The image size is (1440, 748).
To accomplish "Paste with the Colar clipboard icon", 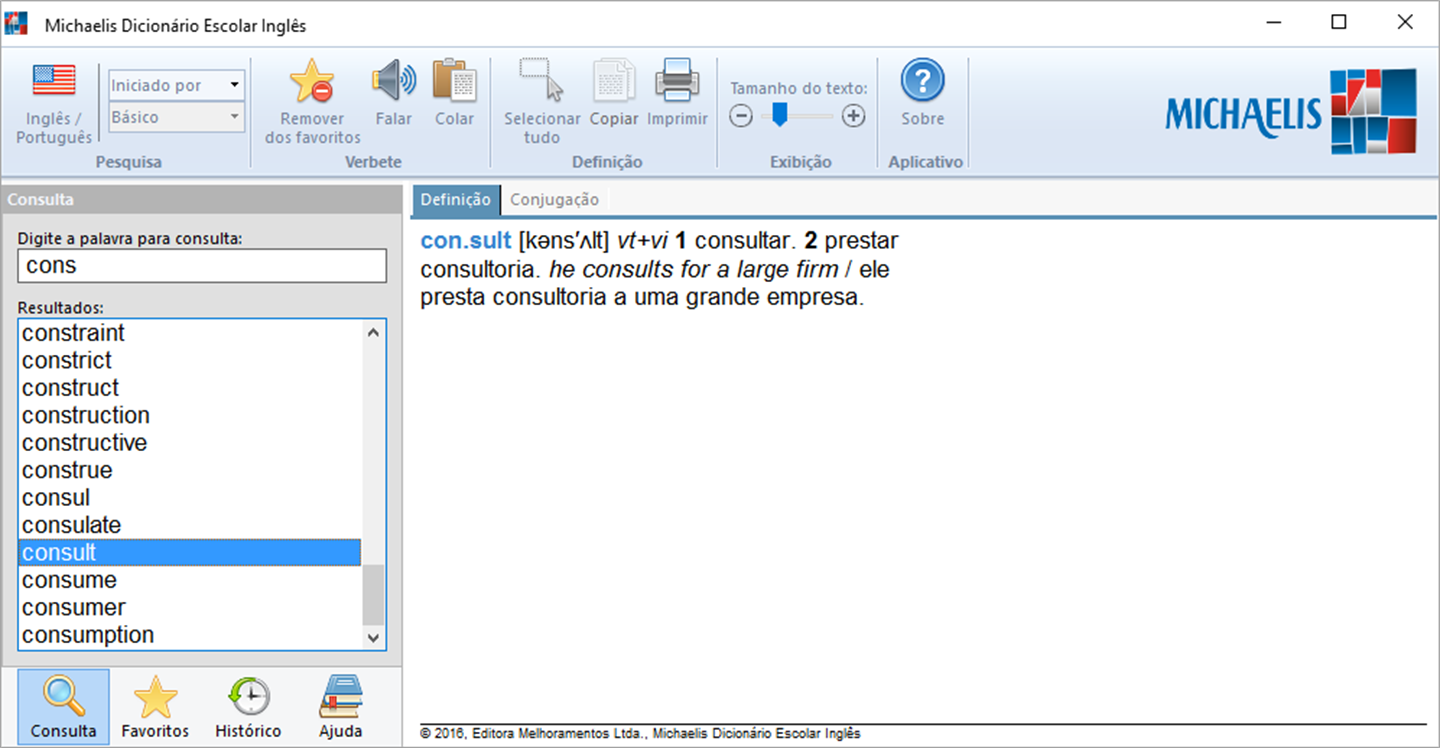I will click(454, 94).
